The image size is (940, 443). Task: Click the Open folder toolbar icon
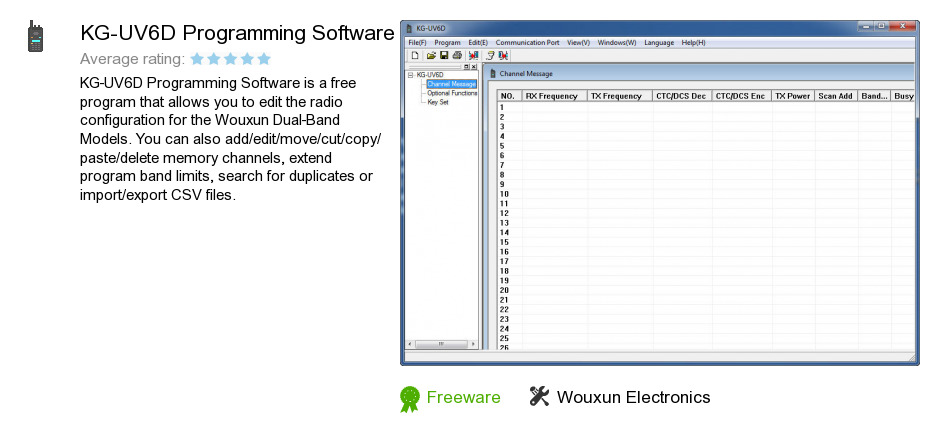430,56
